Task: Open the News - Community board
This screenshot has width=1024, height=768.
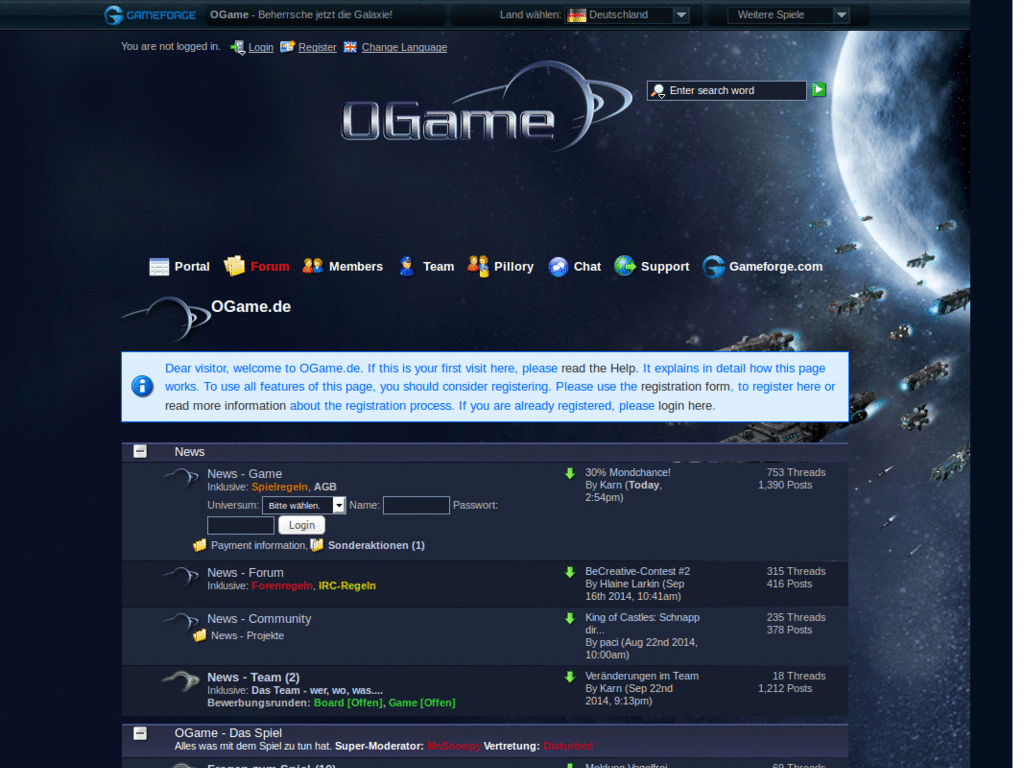Action: coord(259,618)
